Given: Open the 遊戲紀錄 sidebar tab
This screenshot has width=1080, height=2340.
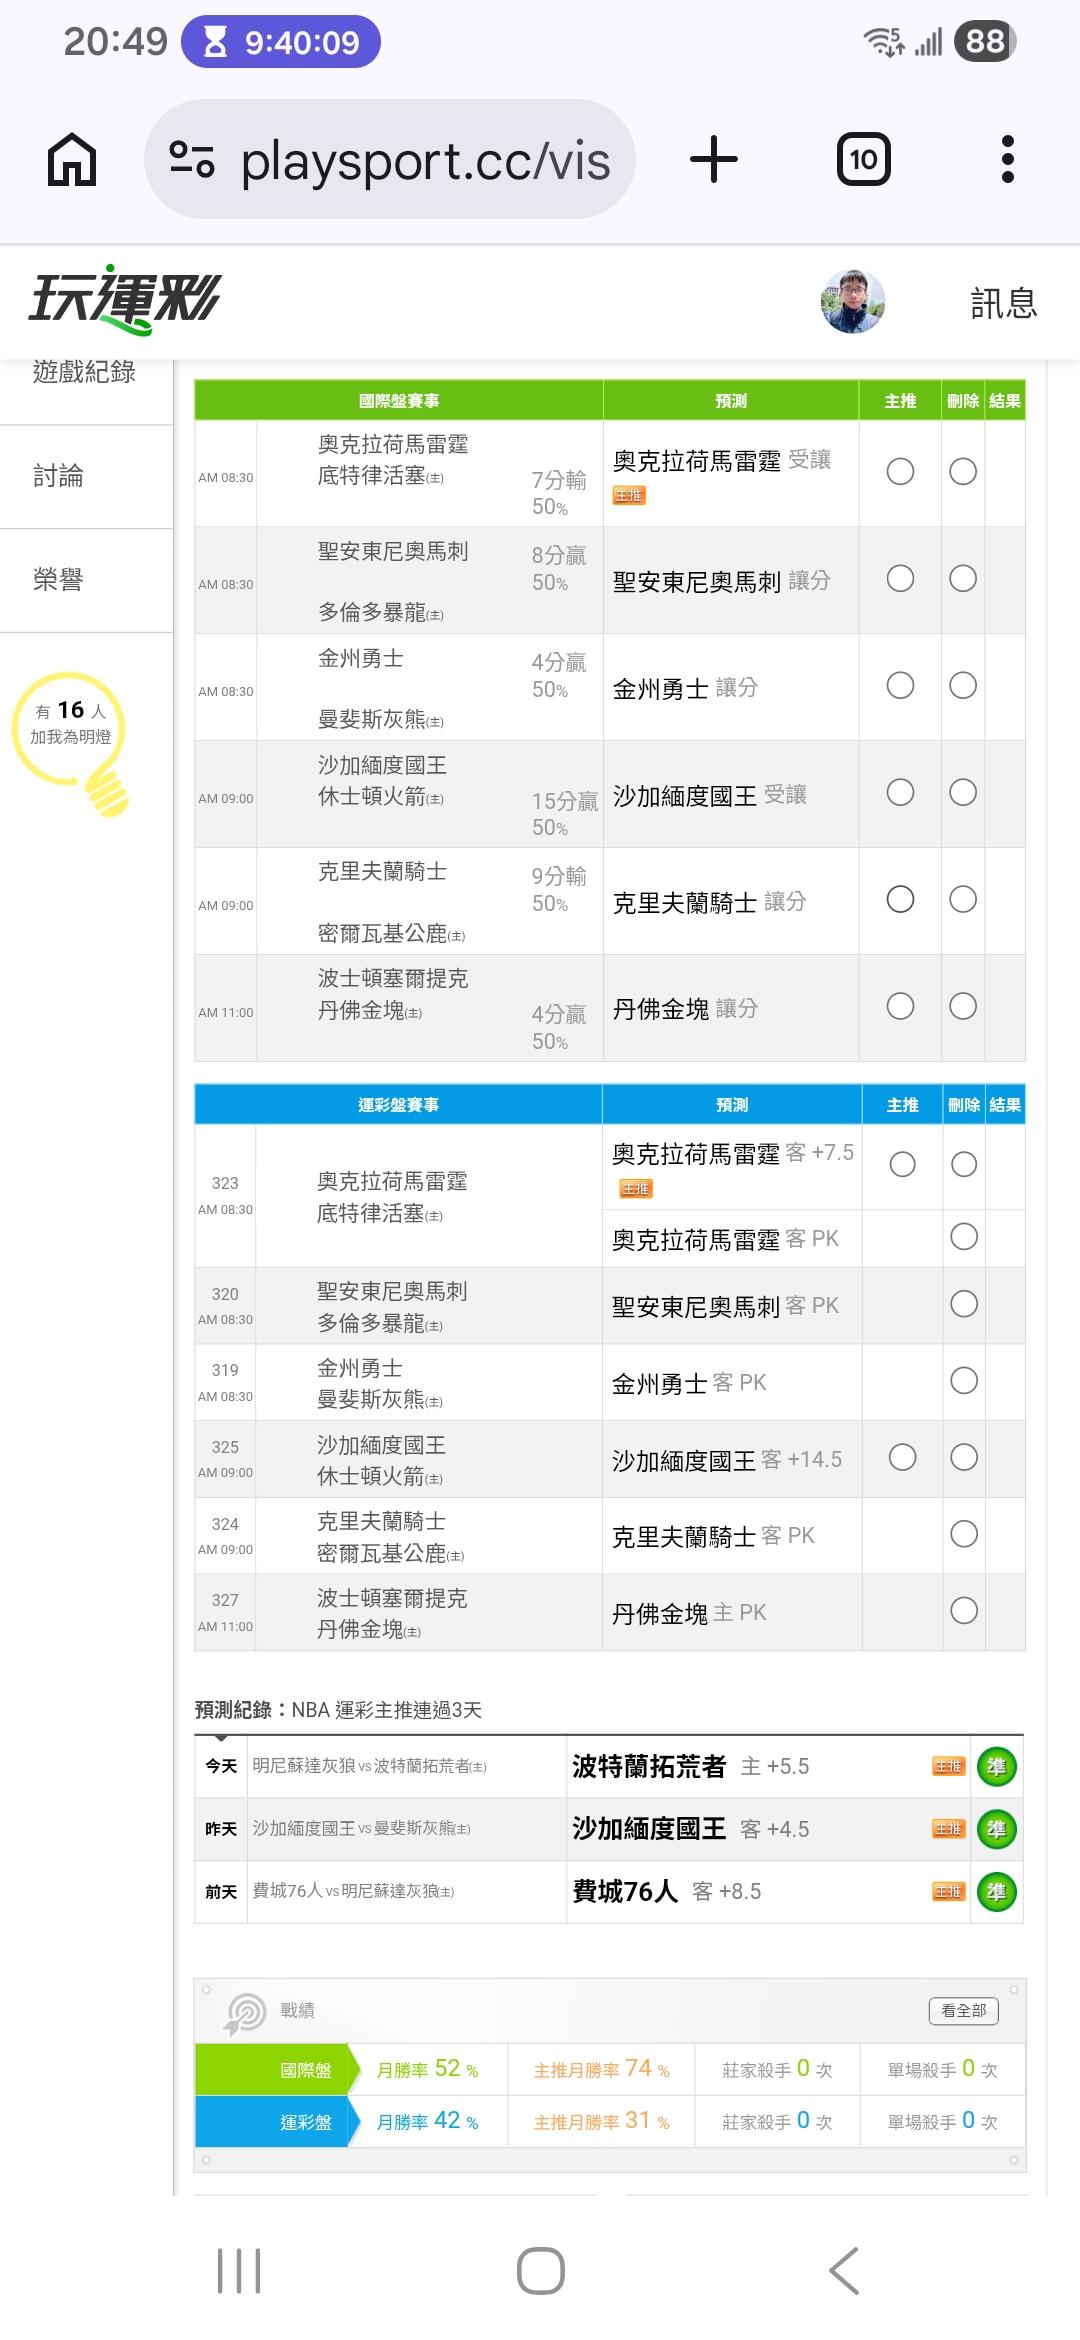Looking at the screenshot, I should [84, 374].
